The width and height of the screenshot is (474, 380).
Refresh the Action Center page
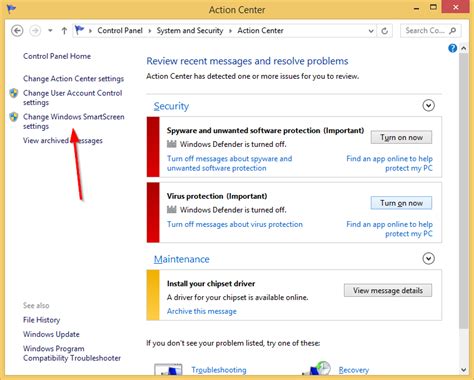click(x=385, y=31)
